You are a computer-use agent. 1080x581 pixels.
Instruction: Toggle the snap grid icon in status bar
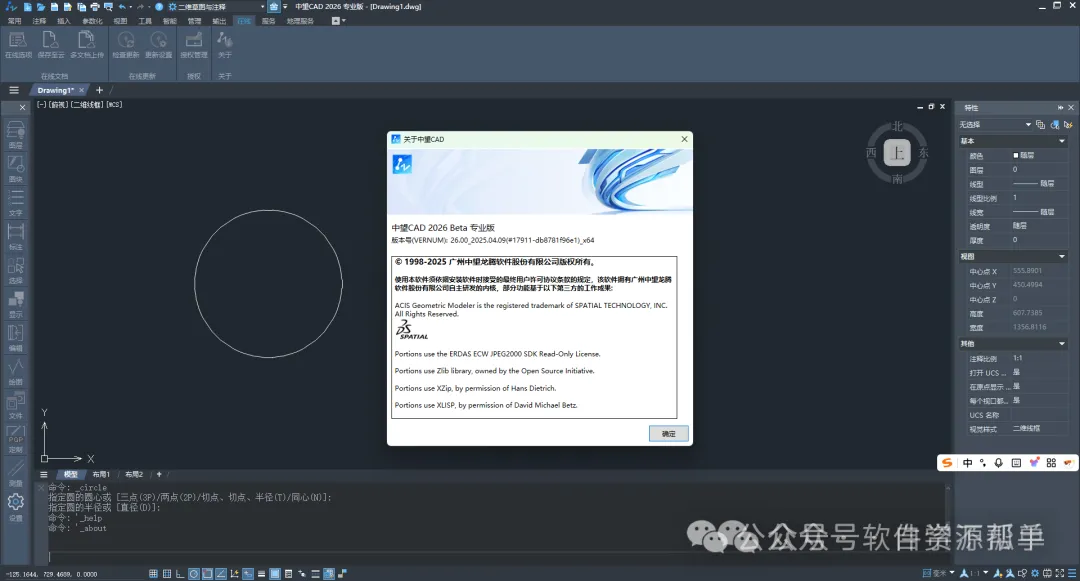point(153,573)
